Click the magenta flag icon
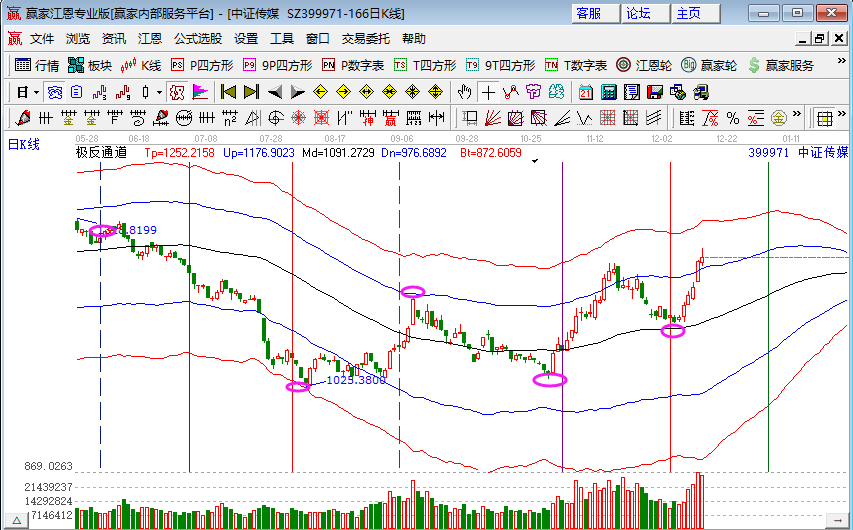 pyautogui.click(x=200, y=93)
